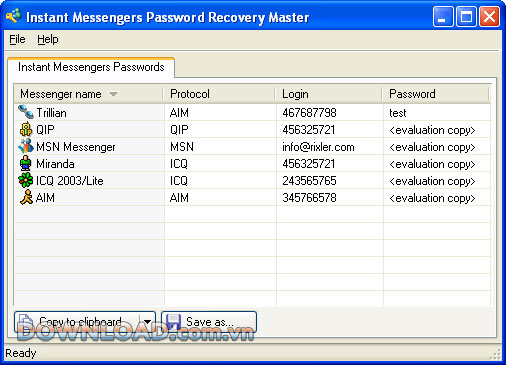
Task: Click the Ready status bar text
Action: click(x=21, y=353)
